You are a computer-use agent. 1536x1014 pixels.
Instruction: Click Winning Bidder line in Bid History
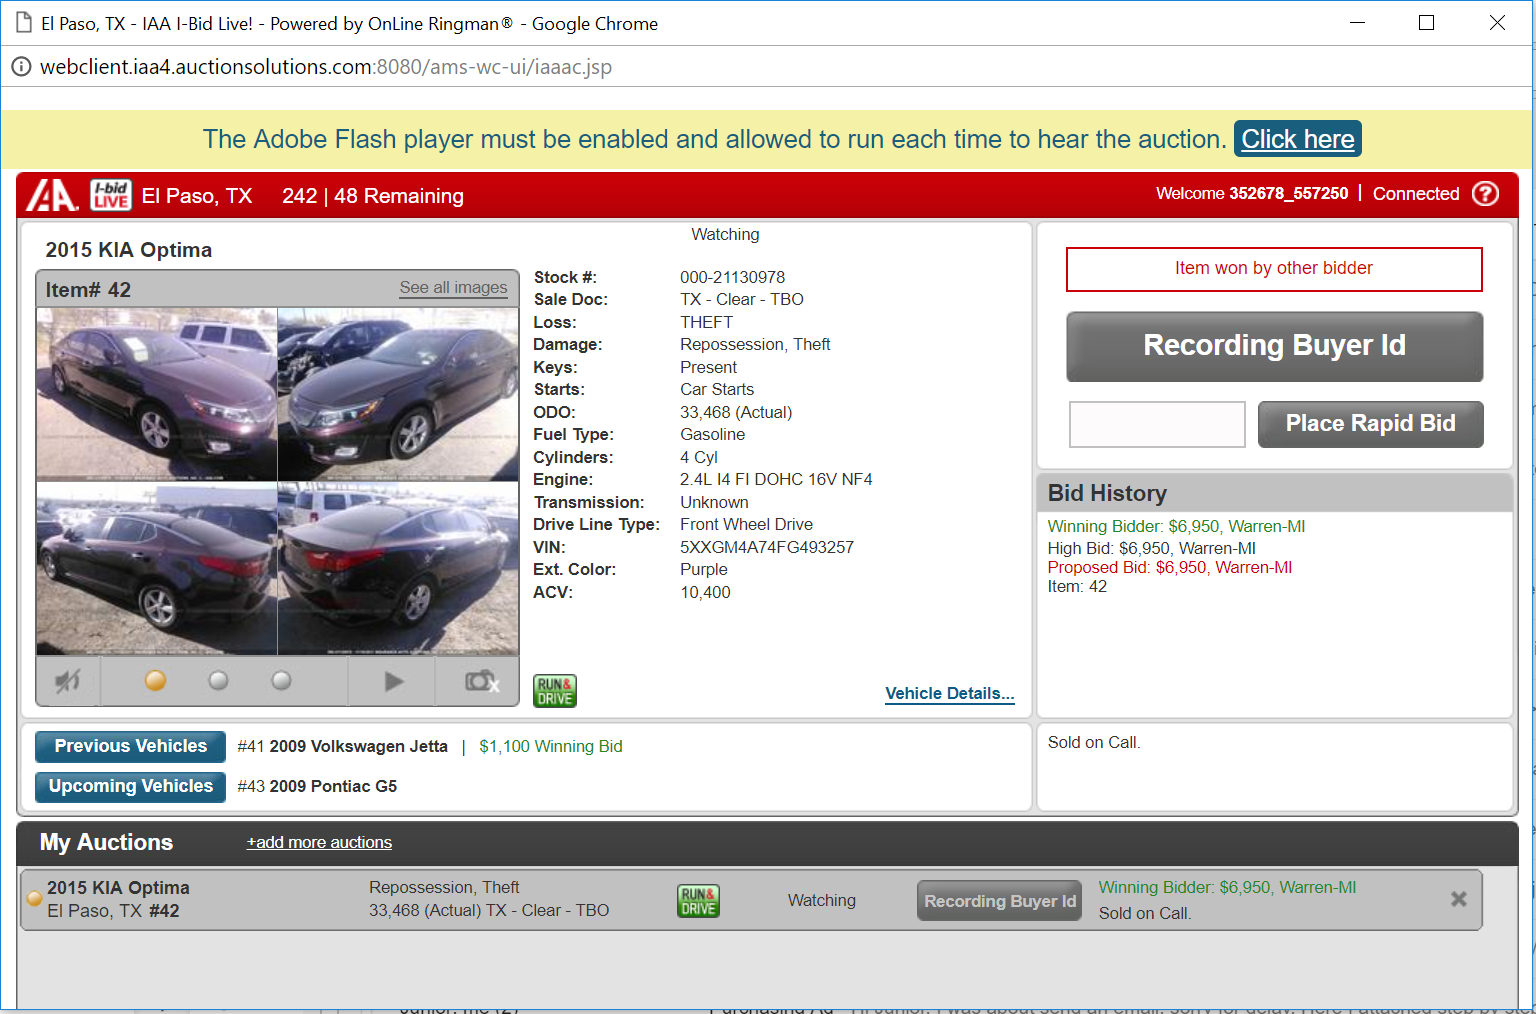pos(1176,526)
